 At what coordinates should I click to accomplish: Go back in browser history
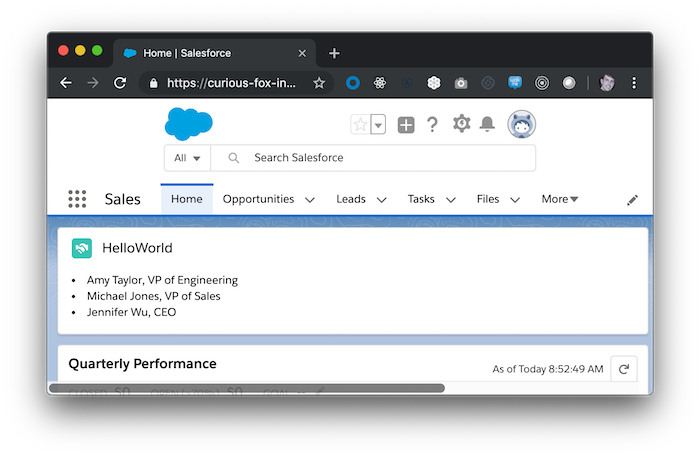pos(66,83)
